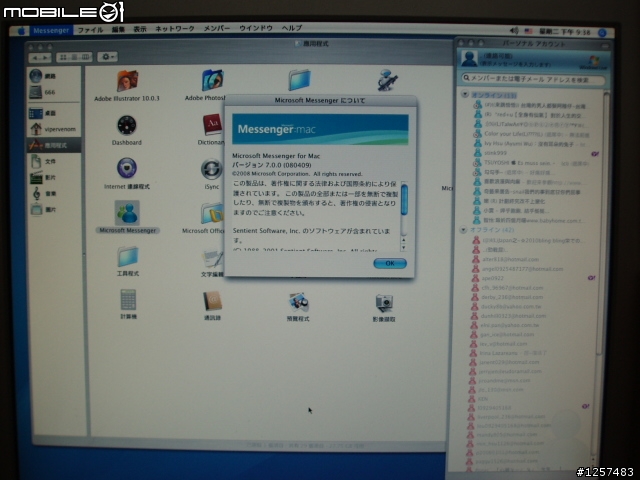Open the Finder action gear dropdown
Viewport: 640px width, 480px height.
[108, 57]
